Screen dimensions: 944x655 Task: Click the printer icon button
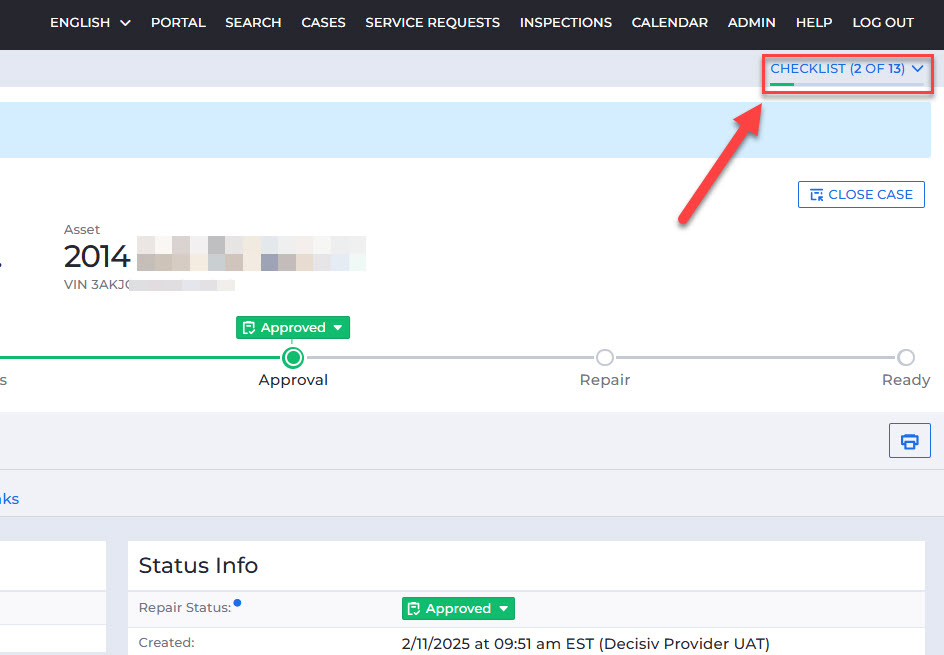coord(909,441)
